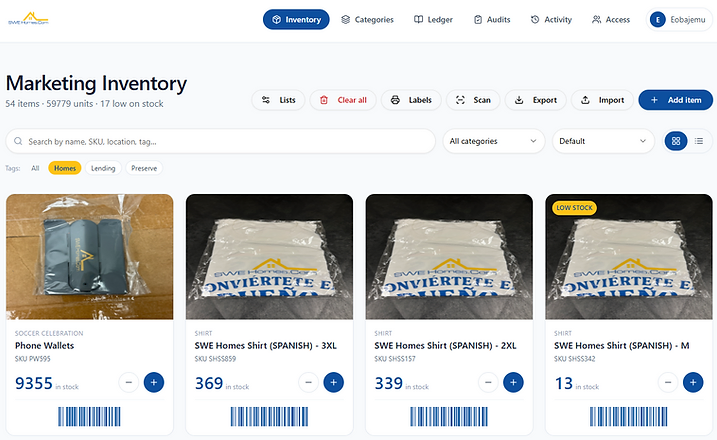Image resolution: width=717 pixels, height=440 pixels.
Task: Go to the Categories tab
Action: 367,20
